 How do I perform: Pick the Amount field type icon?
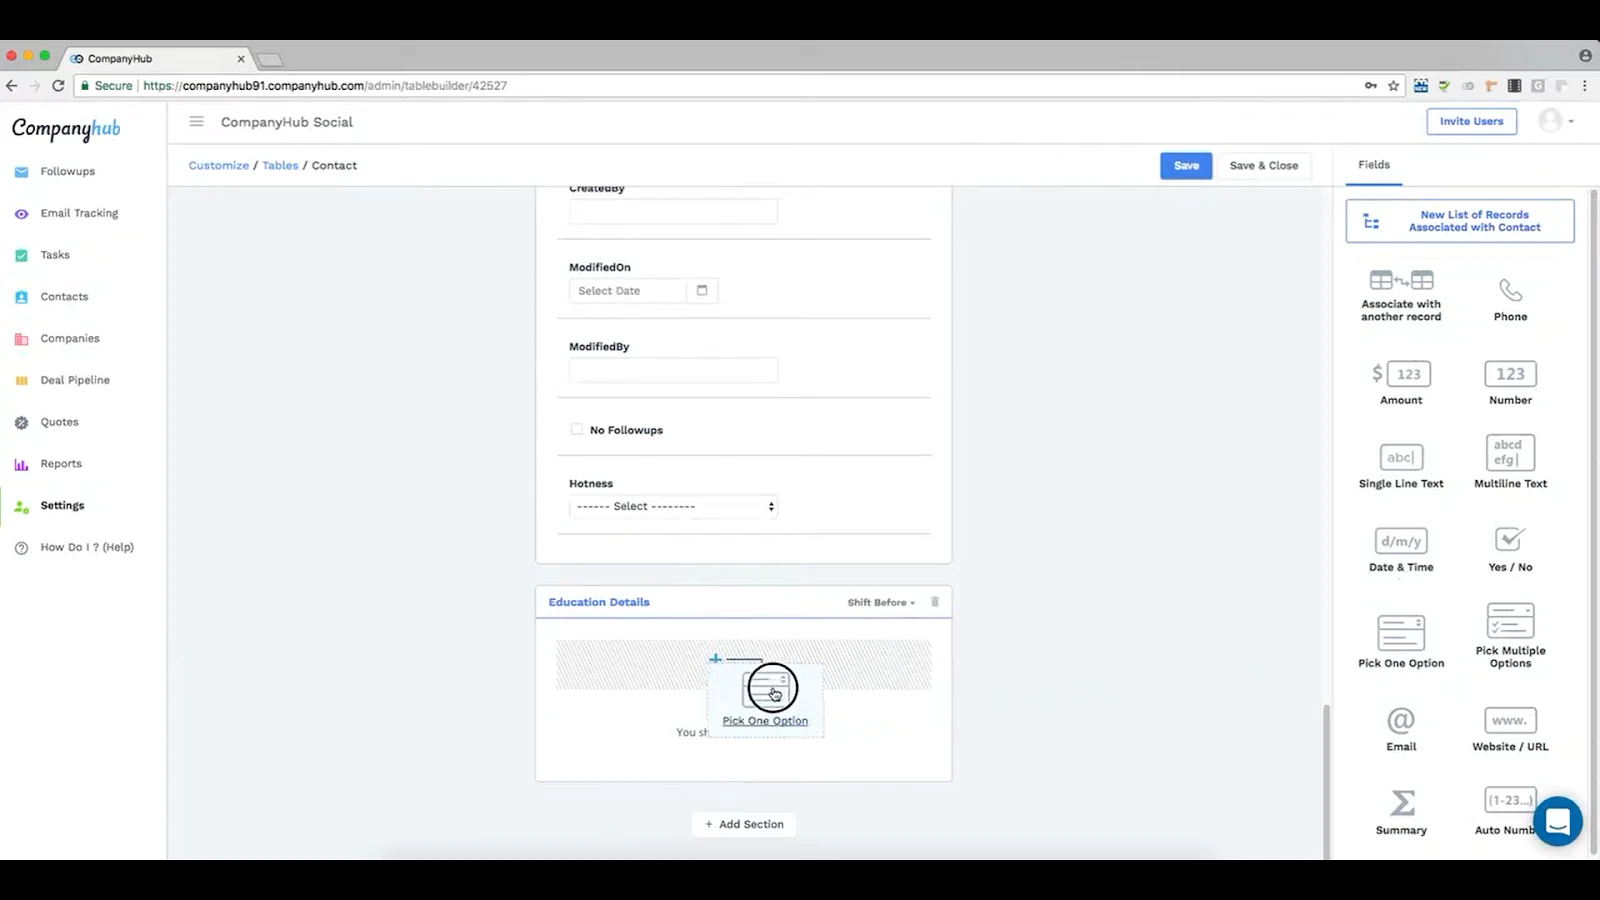(x=1401, y=374)
